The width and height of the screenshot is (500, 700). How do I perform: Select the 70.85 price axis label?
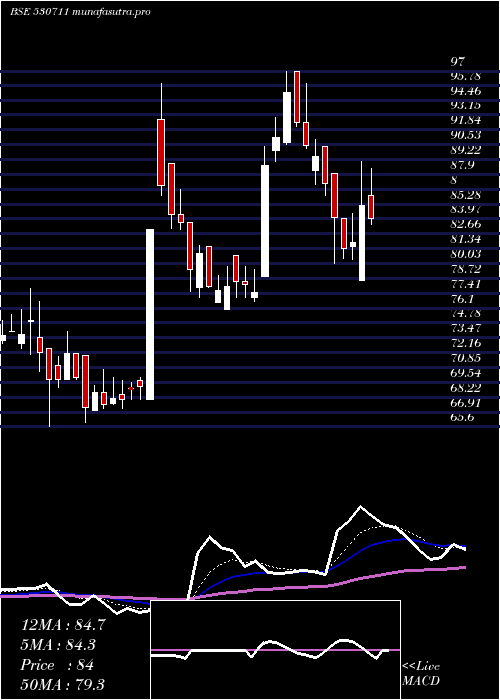pyautogui.click(x=465, y=358)
